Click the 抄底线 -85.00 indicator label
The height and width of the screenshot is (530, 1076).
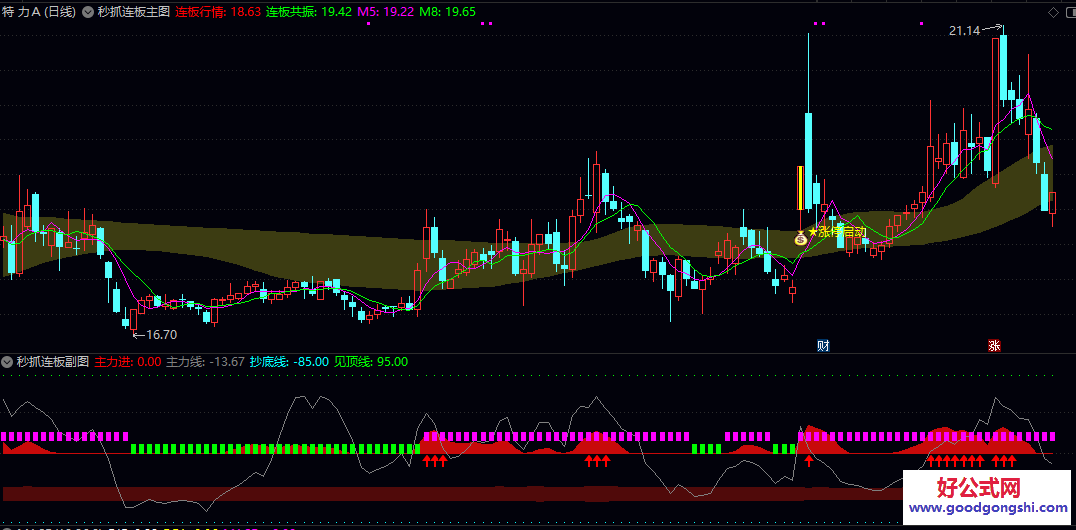click(x=288, y=362)
